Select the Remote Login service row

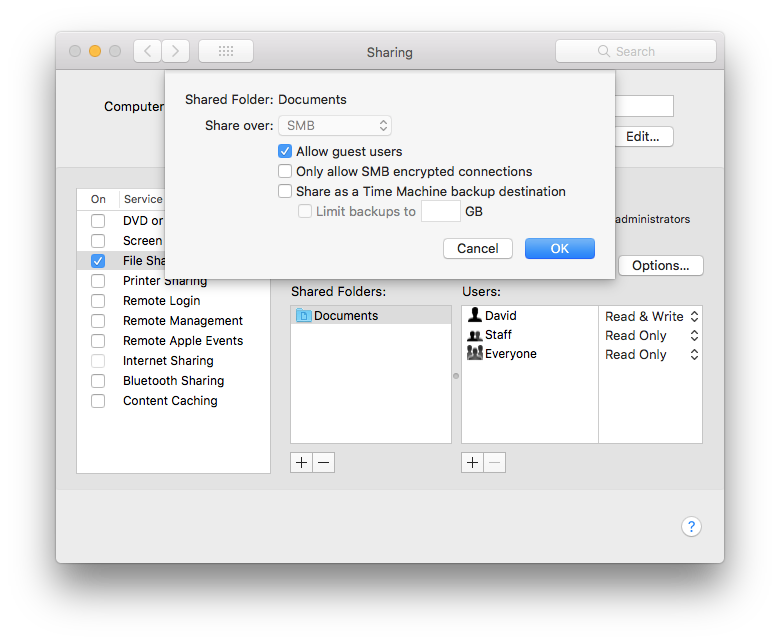(174, 300)
